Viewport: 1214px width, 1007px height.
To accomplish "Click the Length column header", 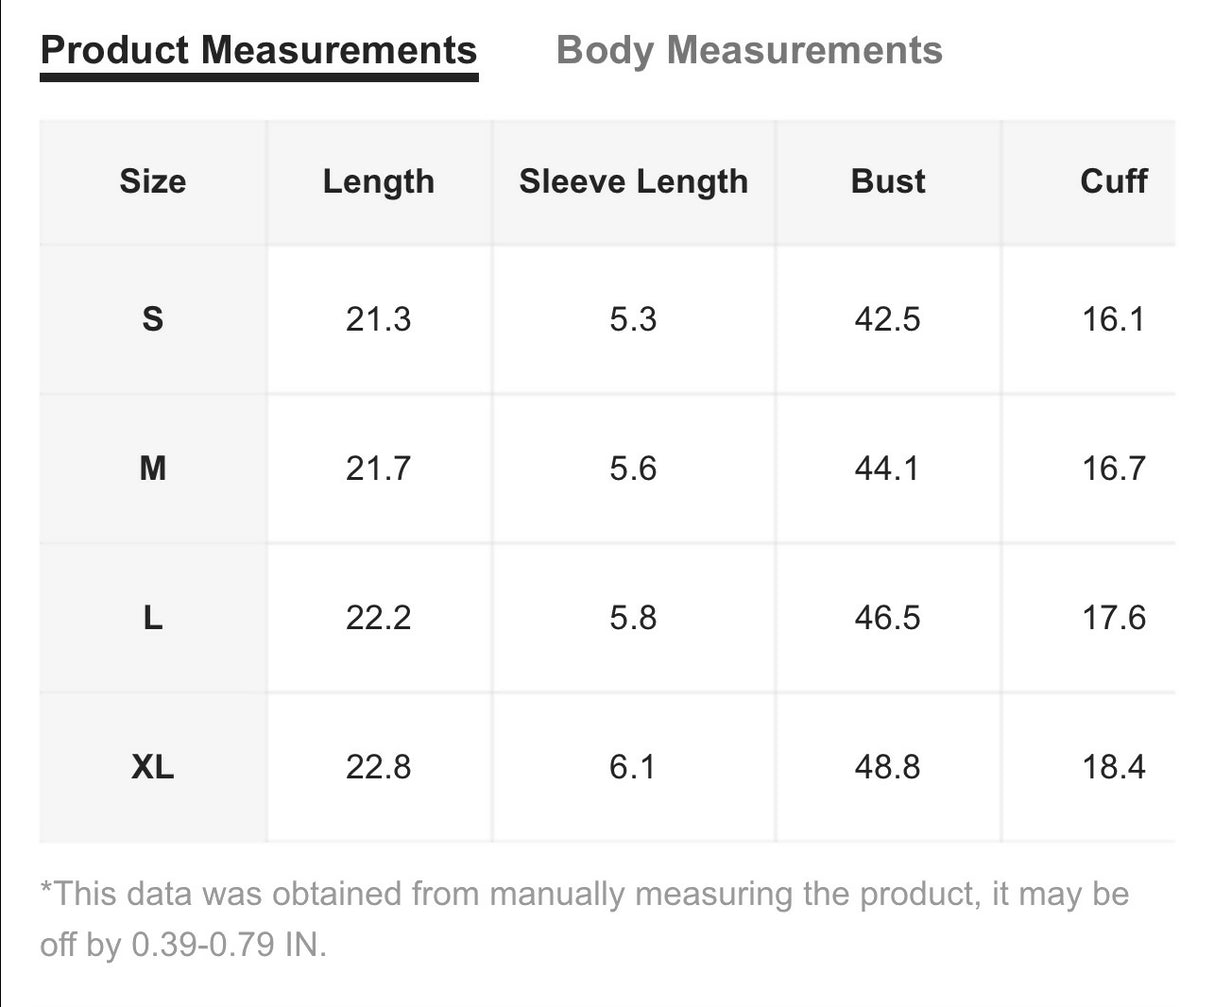I will pyautogui.click(x=378, y=181).
